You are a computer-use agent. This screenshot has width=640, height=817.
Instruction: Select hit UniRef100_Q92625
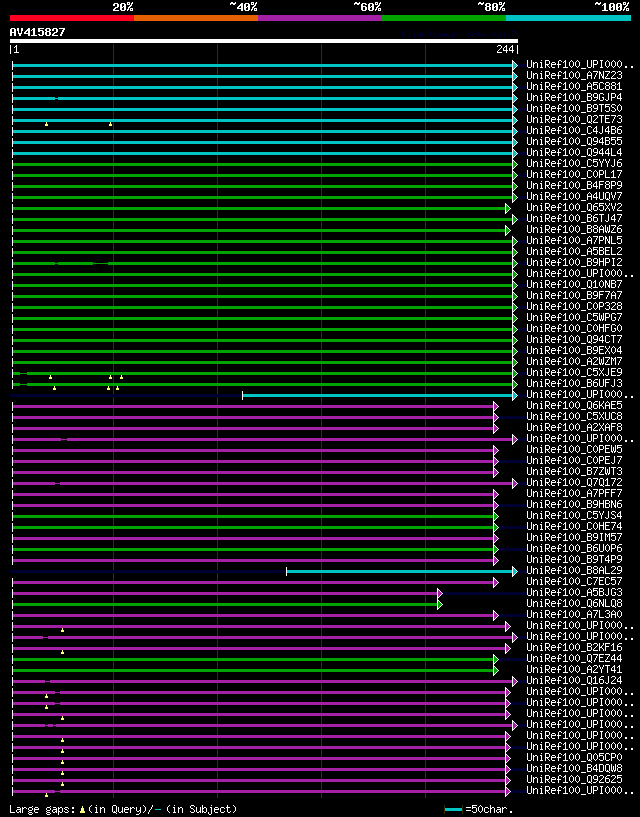click(x=574, y=779)
